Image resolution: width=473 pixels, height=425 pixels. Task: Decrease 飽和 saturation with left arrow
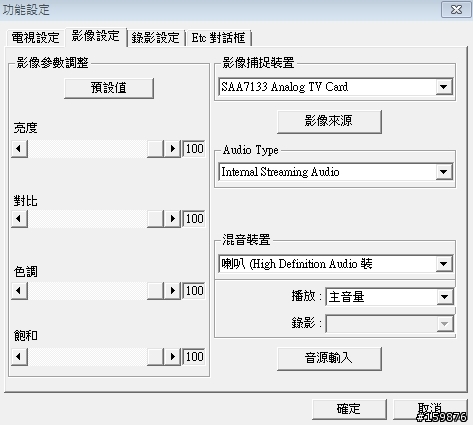19,357
